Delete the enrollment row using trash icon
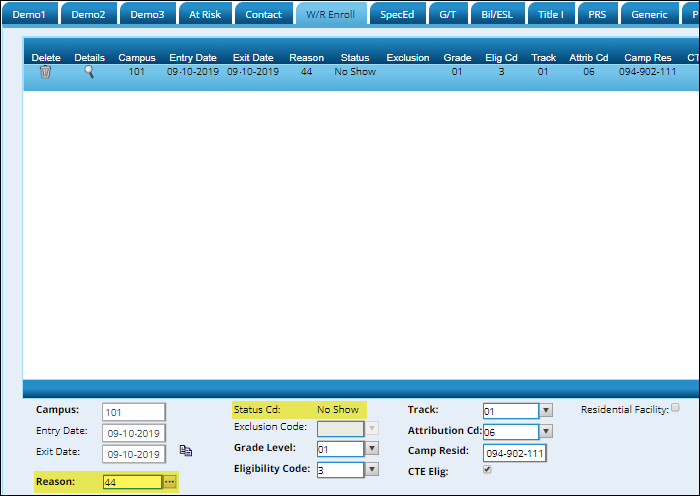 45,71
